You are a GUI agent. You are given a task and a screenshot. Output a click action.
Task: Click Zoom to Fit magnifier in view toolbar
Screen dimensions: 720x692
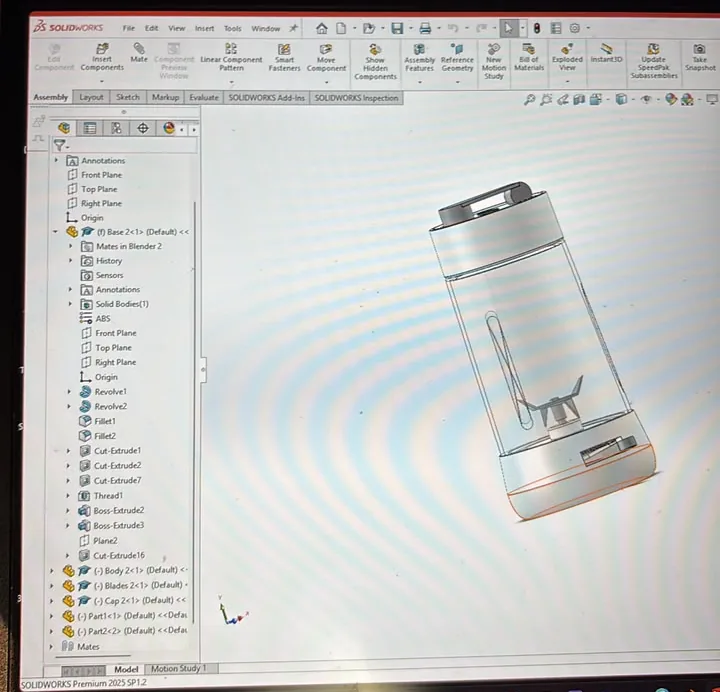(529, 99)
